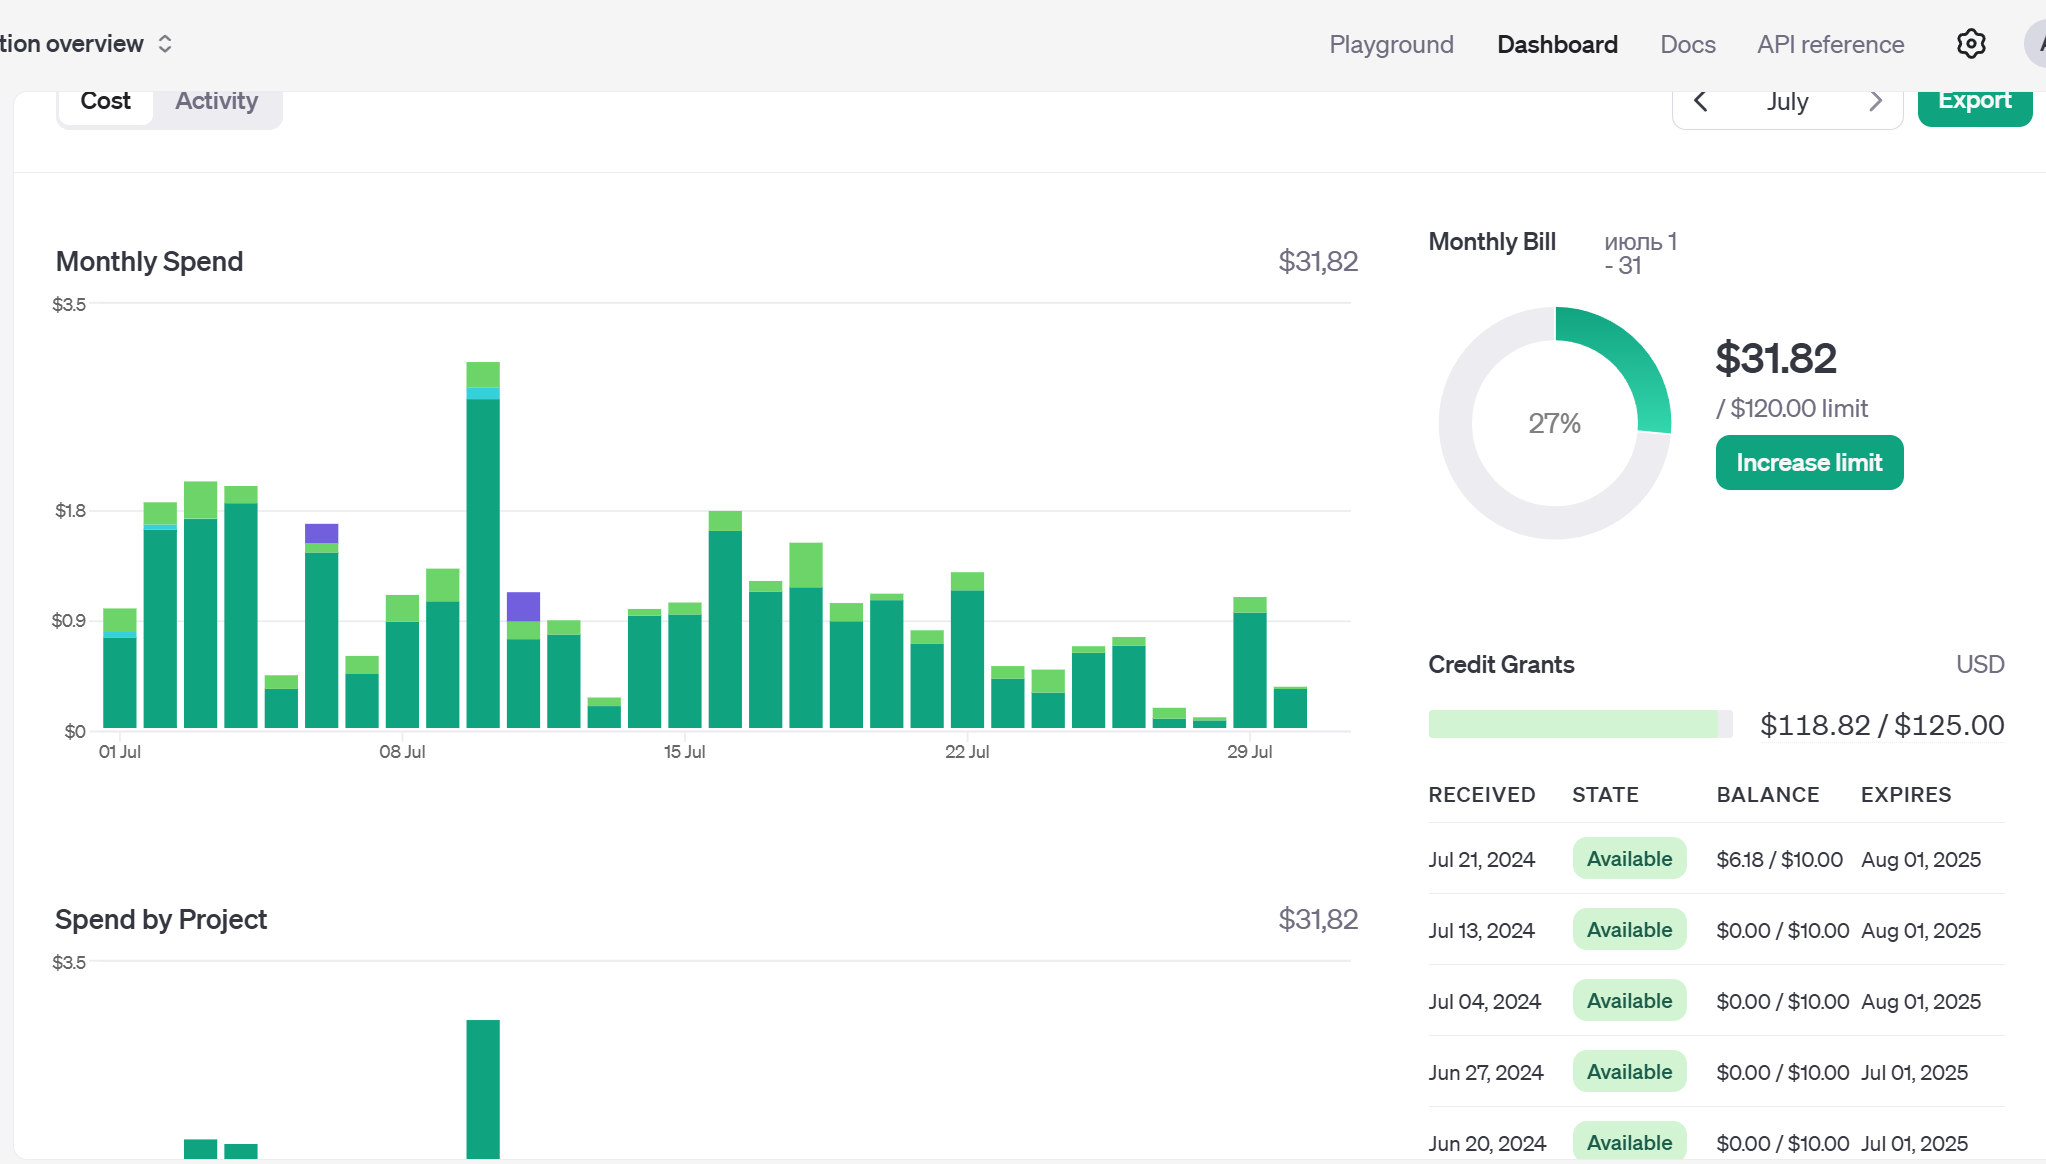The width and height of the screenshot is (2046, 1164).
Task: Click the 15 Jul axis label
Action: pyautogui.click(x=684, y=752)
